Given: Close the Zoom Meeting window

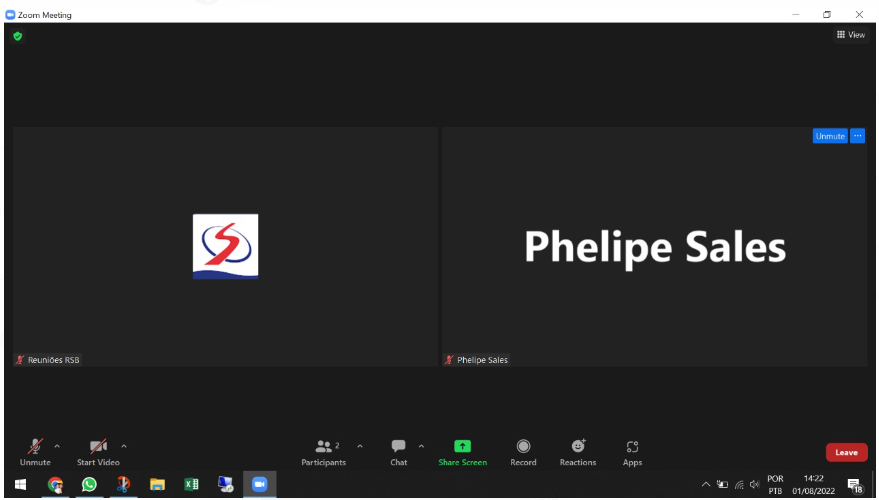Looking at the screenshot, I should [859, 15].
